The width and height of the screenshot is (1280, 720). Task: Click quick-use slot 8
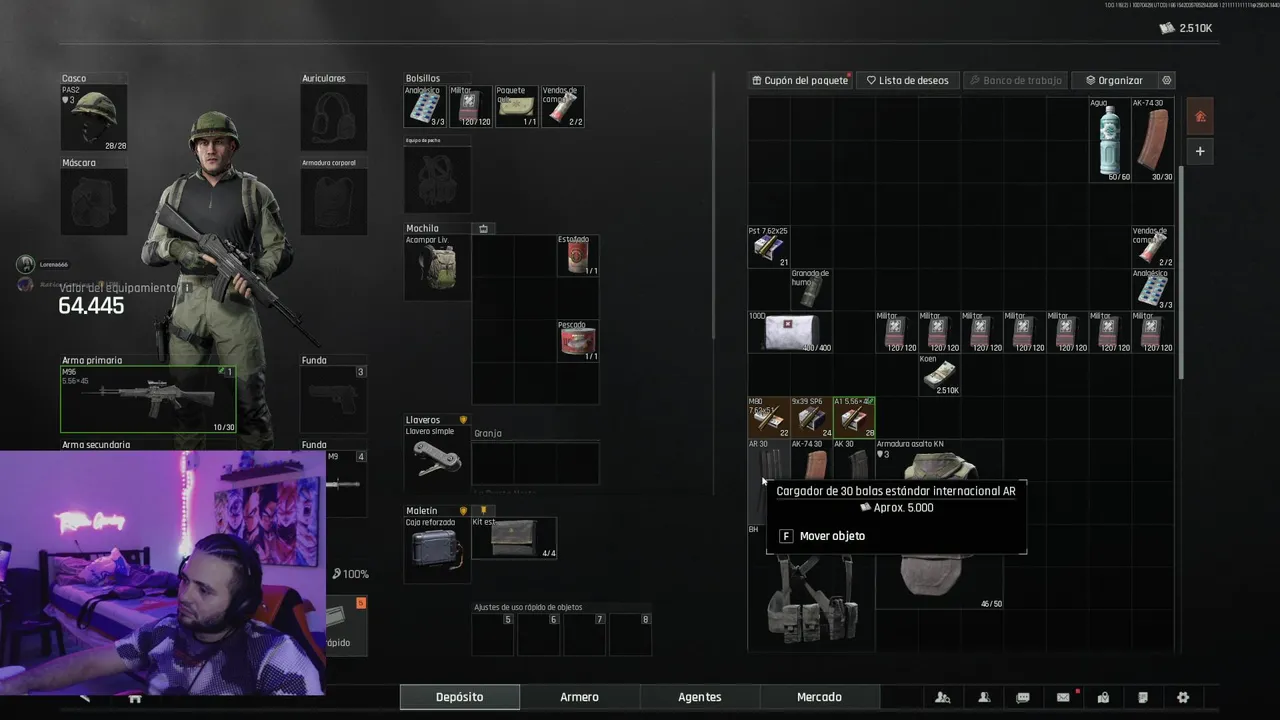[631, 635]
